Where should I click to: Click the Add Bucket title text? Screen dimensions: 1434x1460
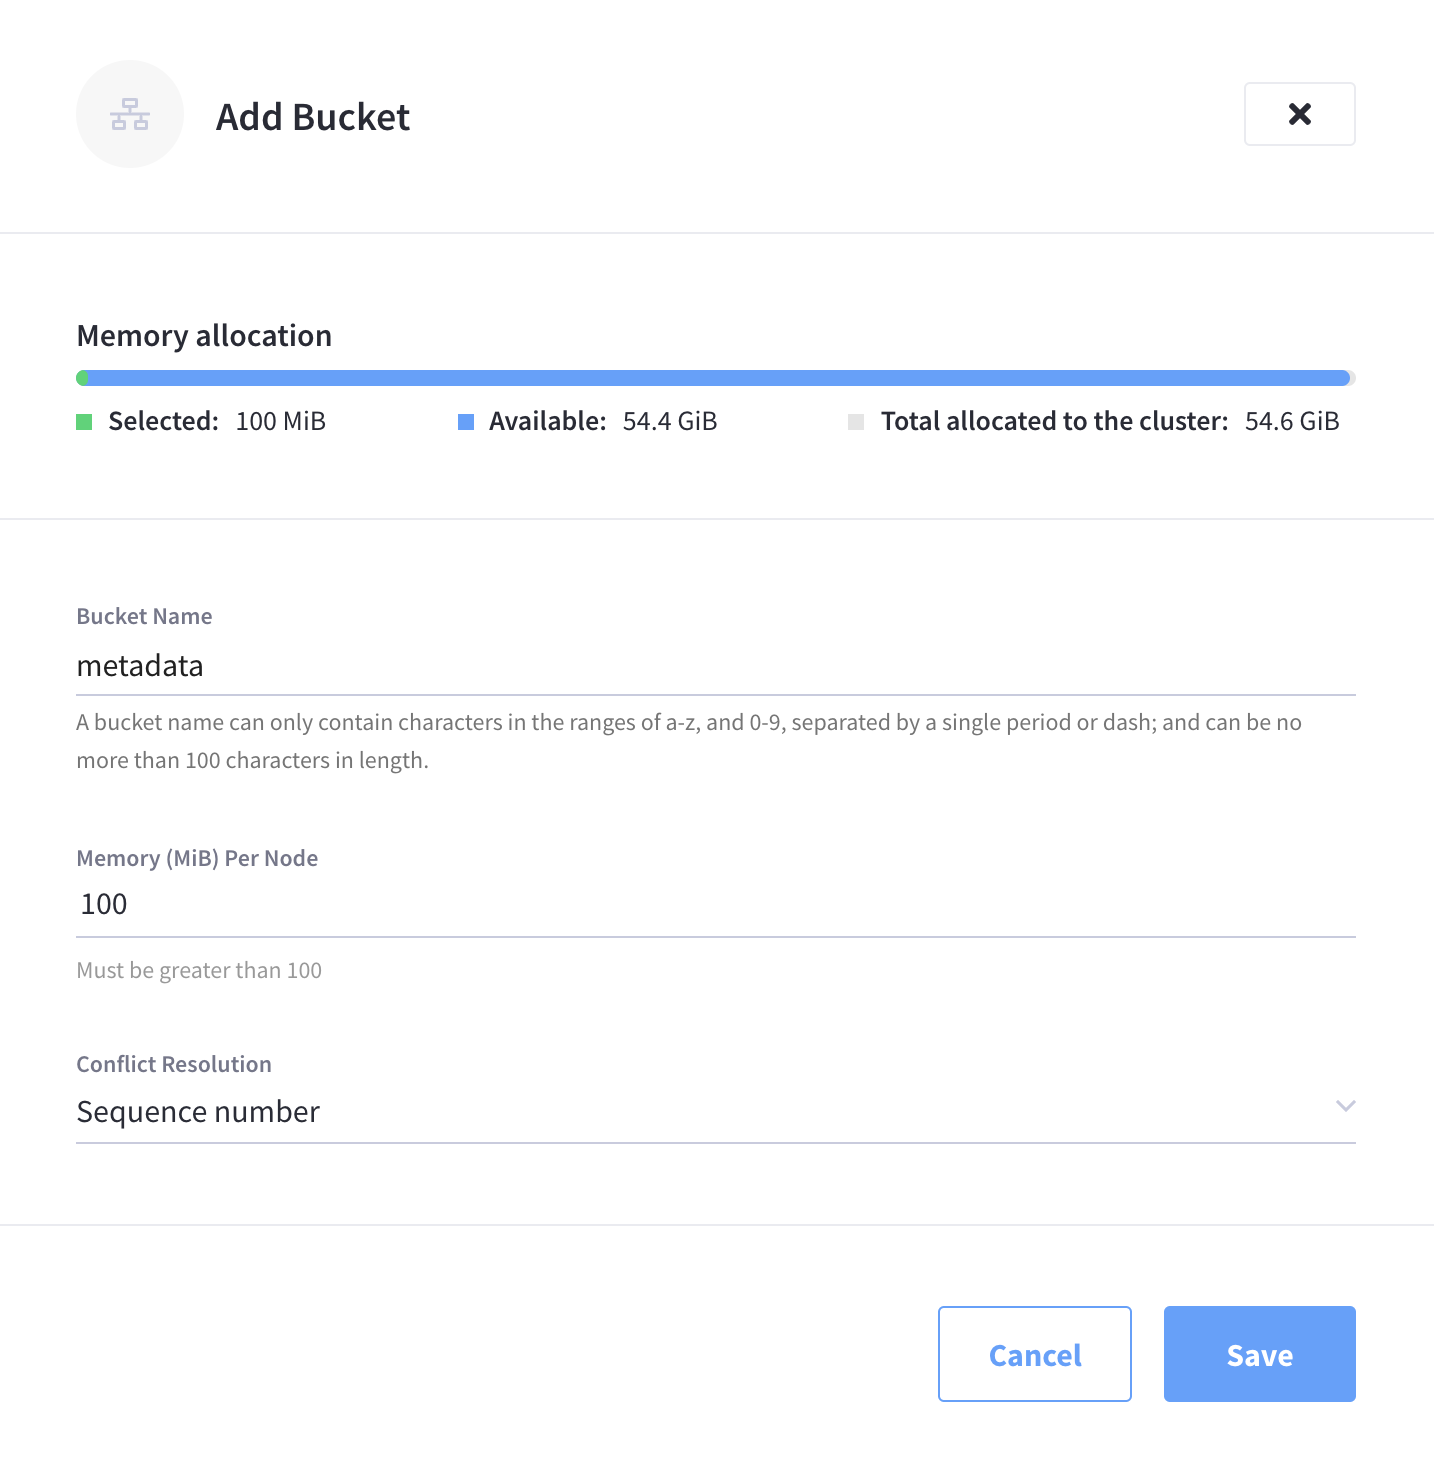313,117
